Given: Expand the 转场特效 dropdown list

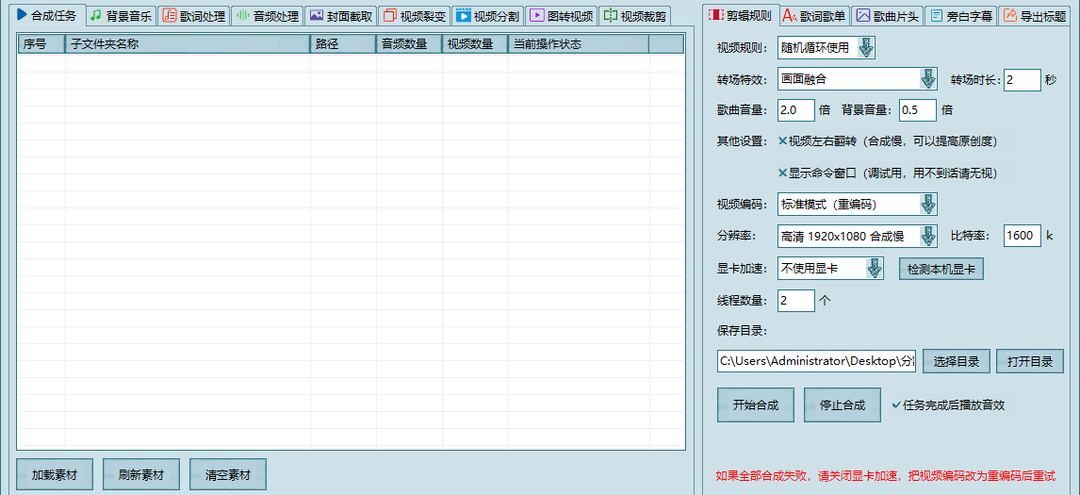Looking at the screenshot, I should click(x=927, y=80).
